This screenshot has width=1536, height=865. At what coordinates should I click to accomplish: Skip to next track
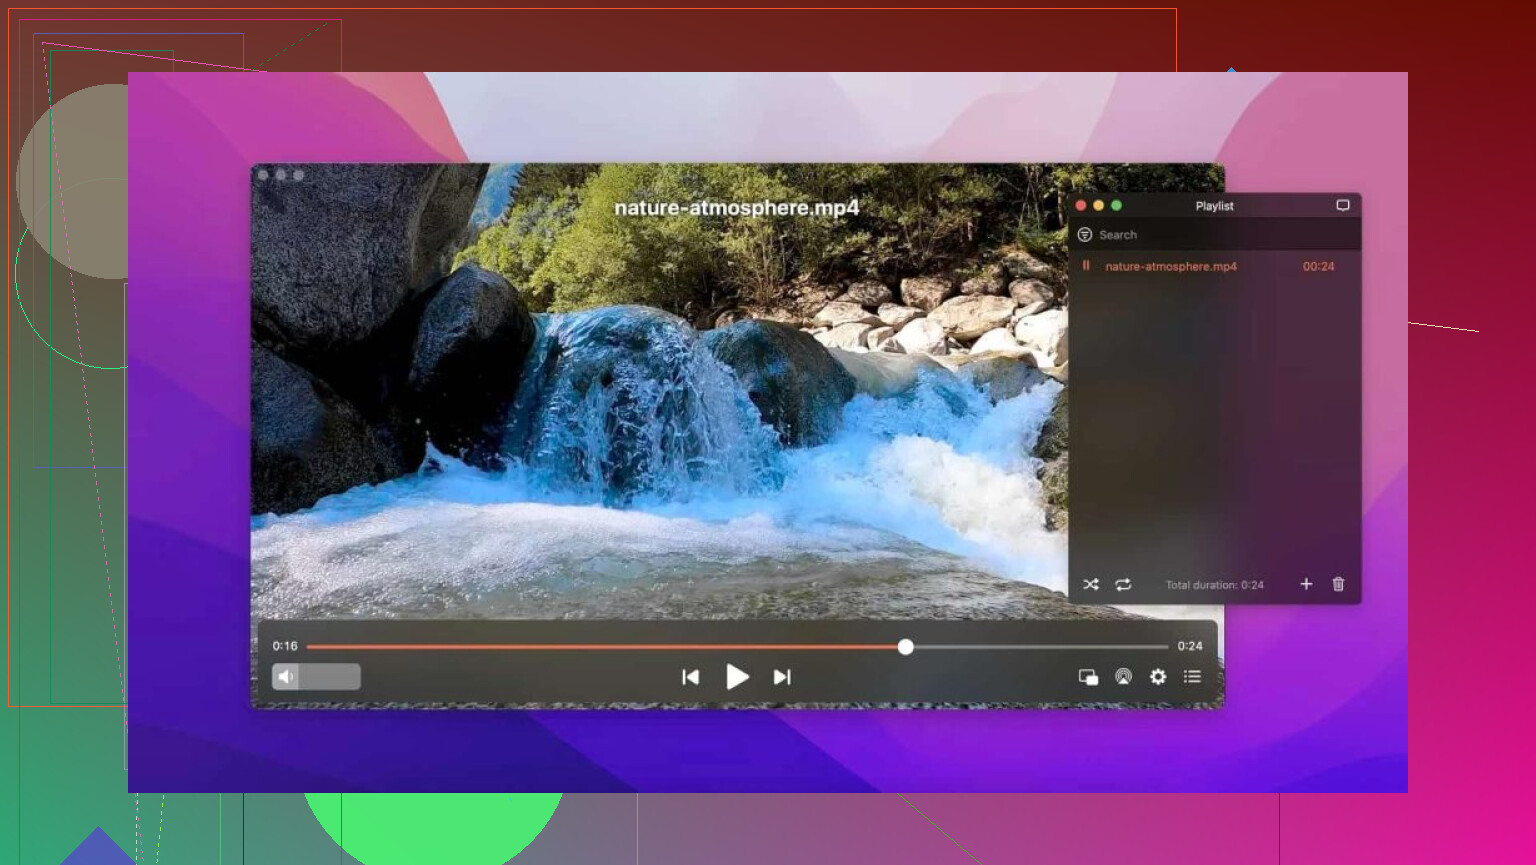coord(782,677)
